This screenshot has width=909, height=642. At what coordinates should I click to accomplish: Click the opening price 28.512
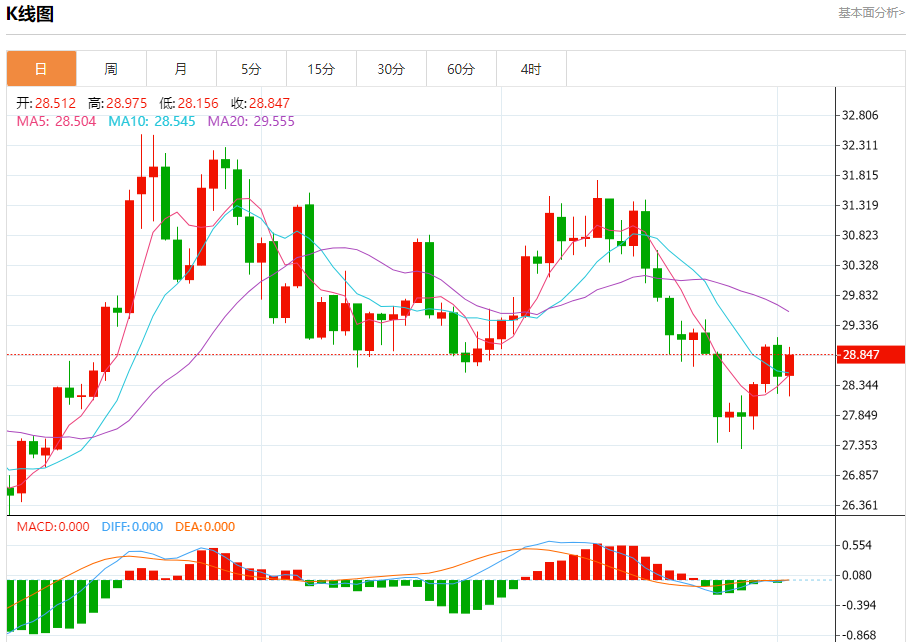tap(55, 103)
